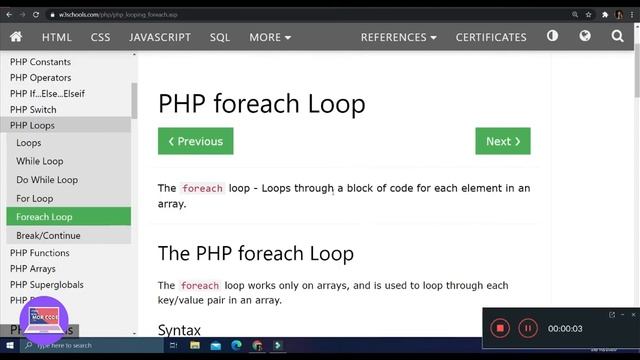Viewport: 640px width, 360px height.
Task: Open Break/Continue in sidebar
Action: pyautogui.click(x=48, y=236)
